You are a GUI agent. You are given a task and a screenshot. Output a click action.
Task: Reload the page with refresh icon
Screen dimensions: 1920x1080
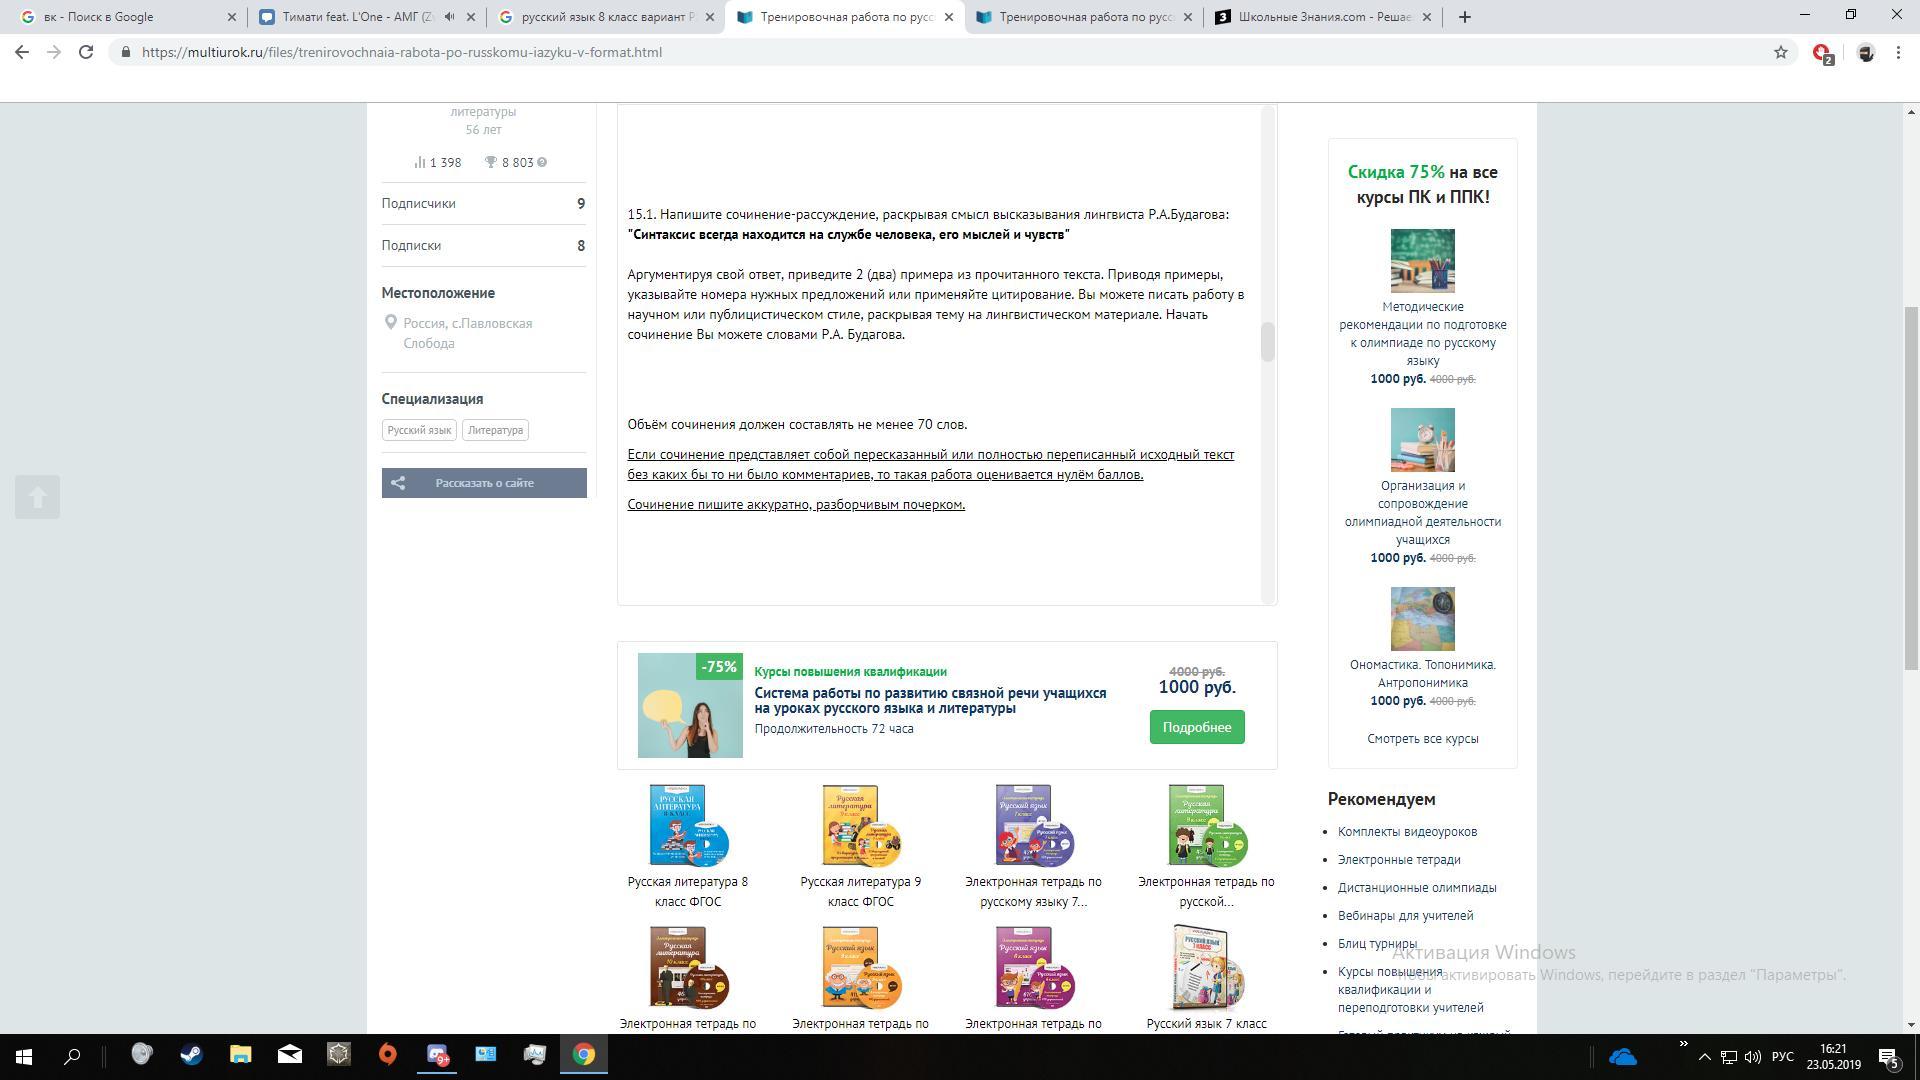coord(86,52)
